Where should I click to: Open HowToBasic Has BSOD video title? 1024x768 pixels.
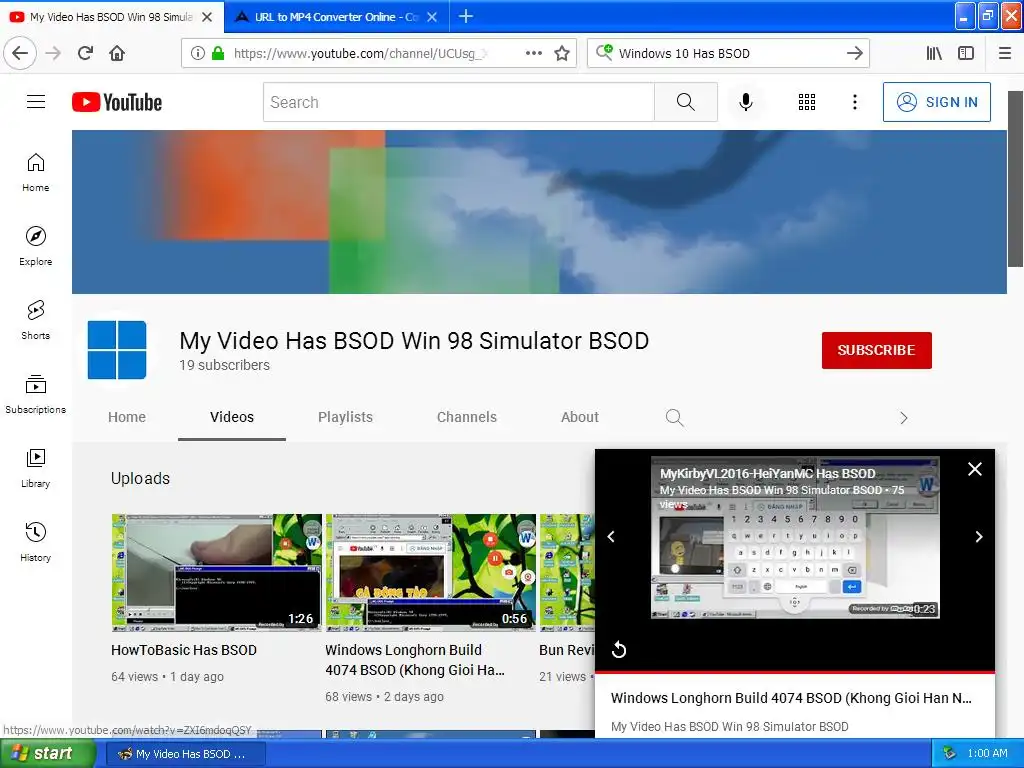click(x=184, y=650)
